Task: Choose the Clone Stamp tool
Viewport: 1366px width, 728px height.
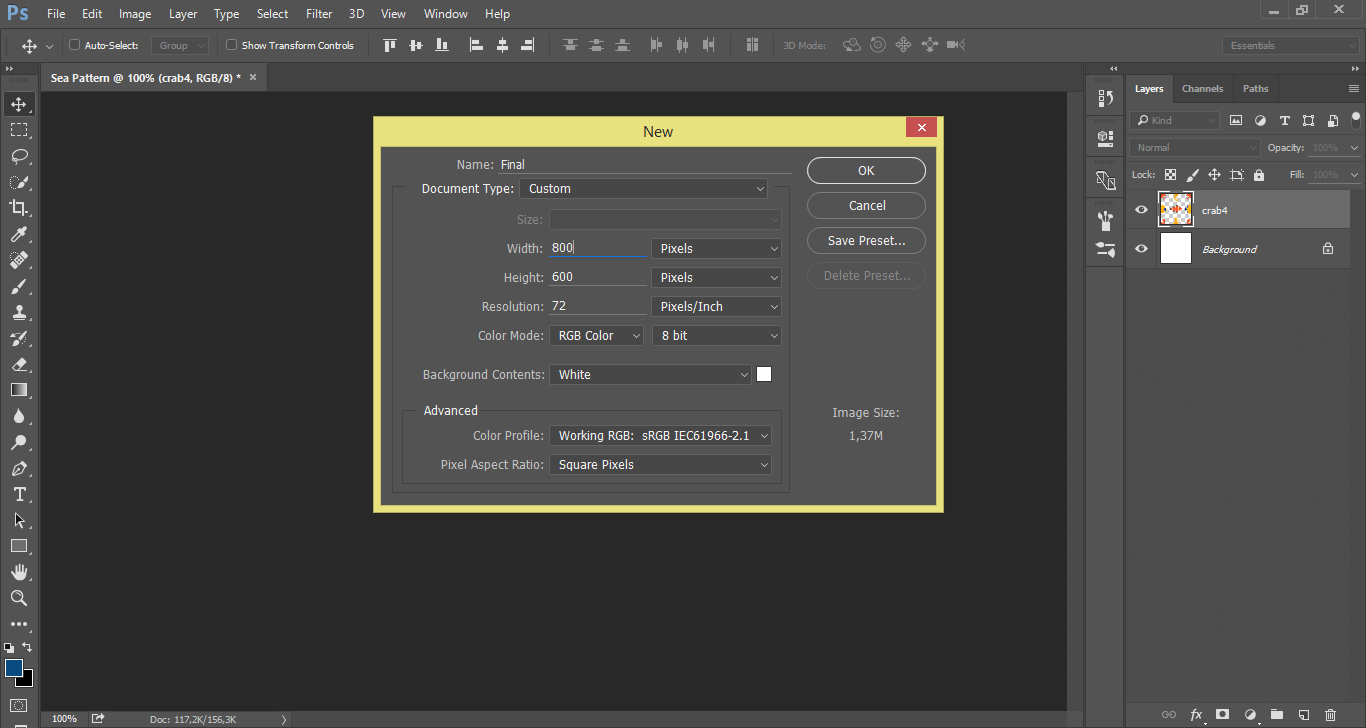Action: tap(18, 312)
